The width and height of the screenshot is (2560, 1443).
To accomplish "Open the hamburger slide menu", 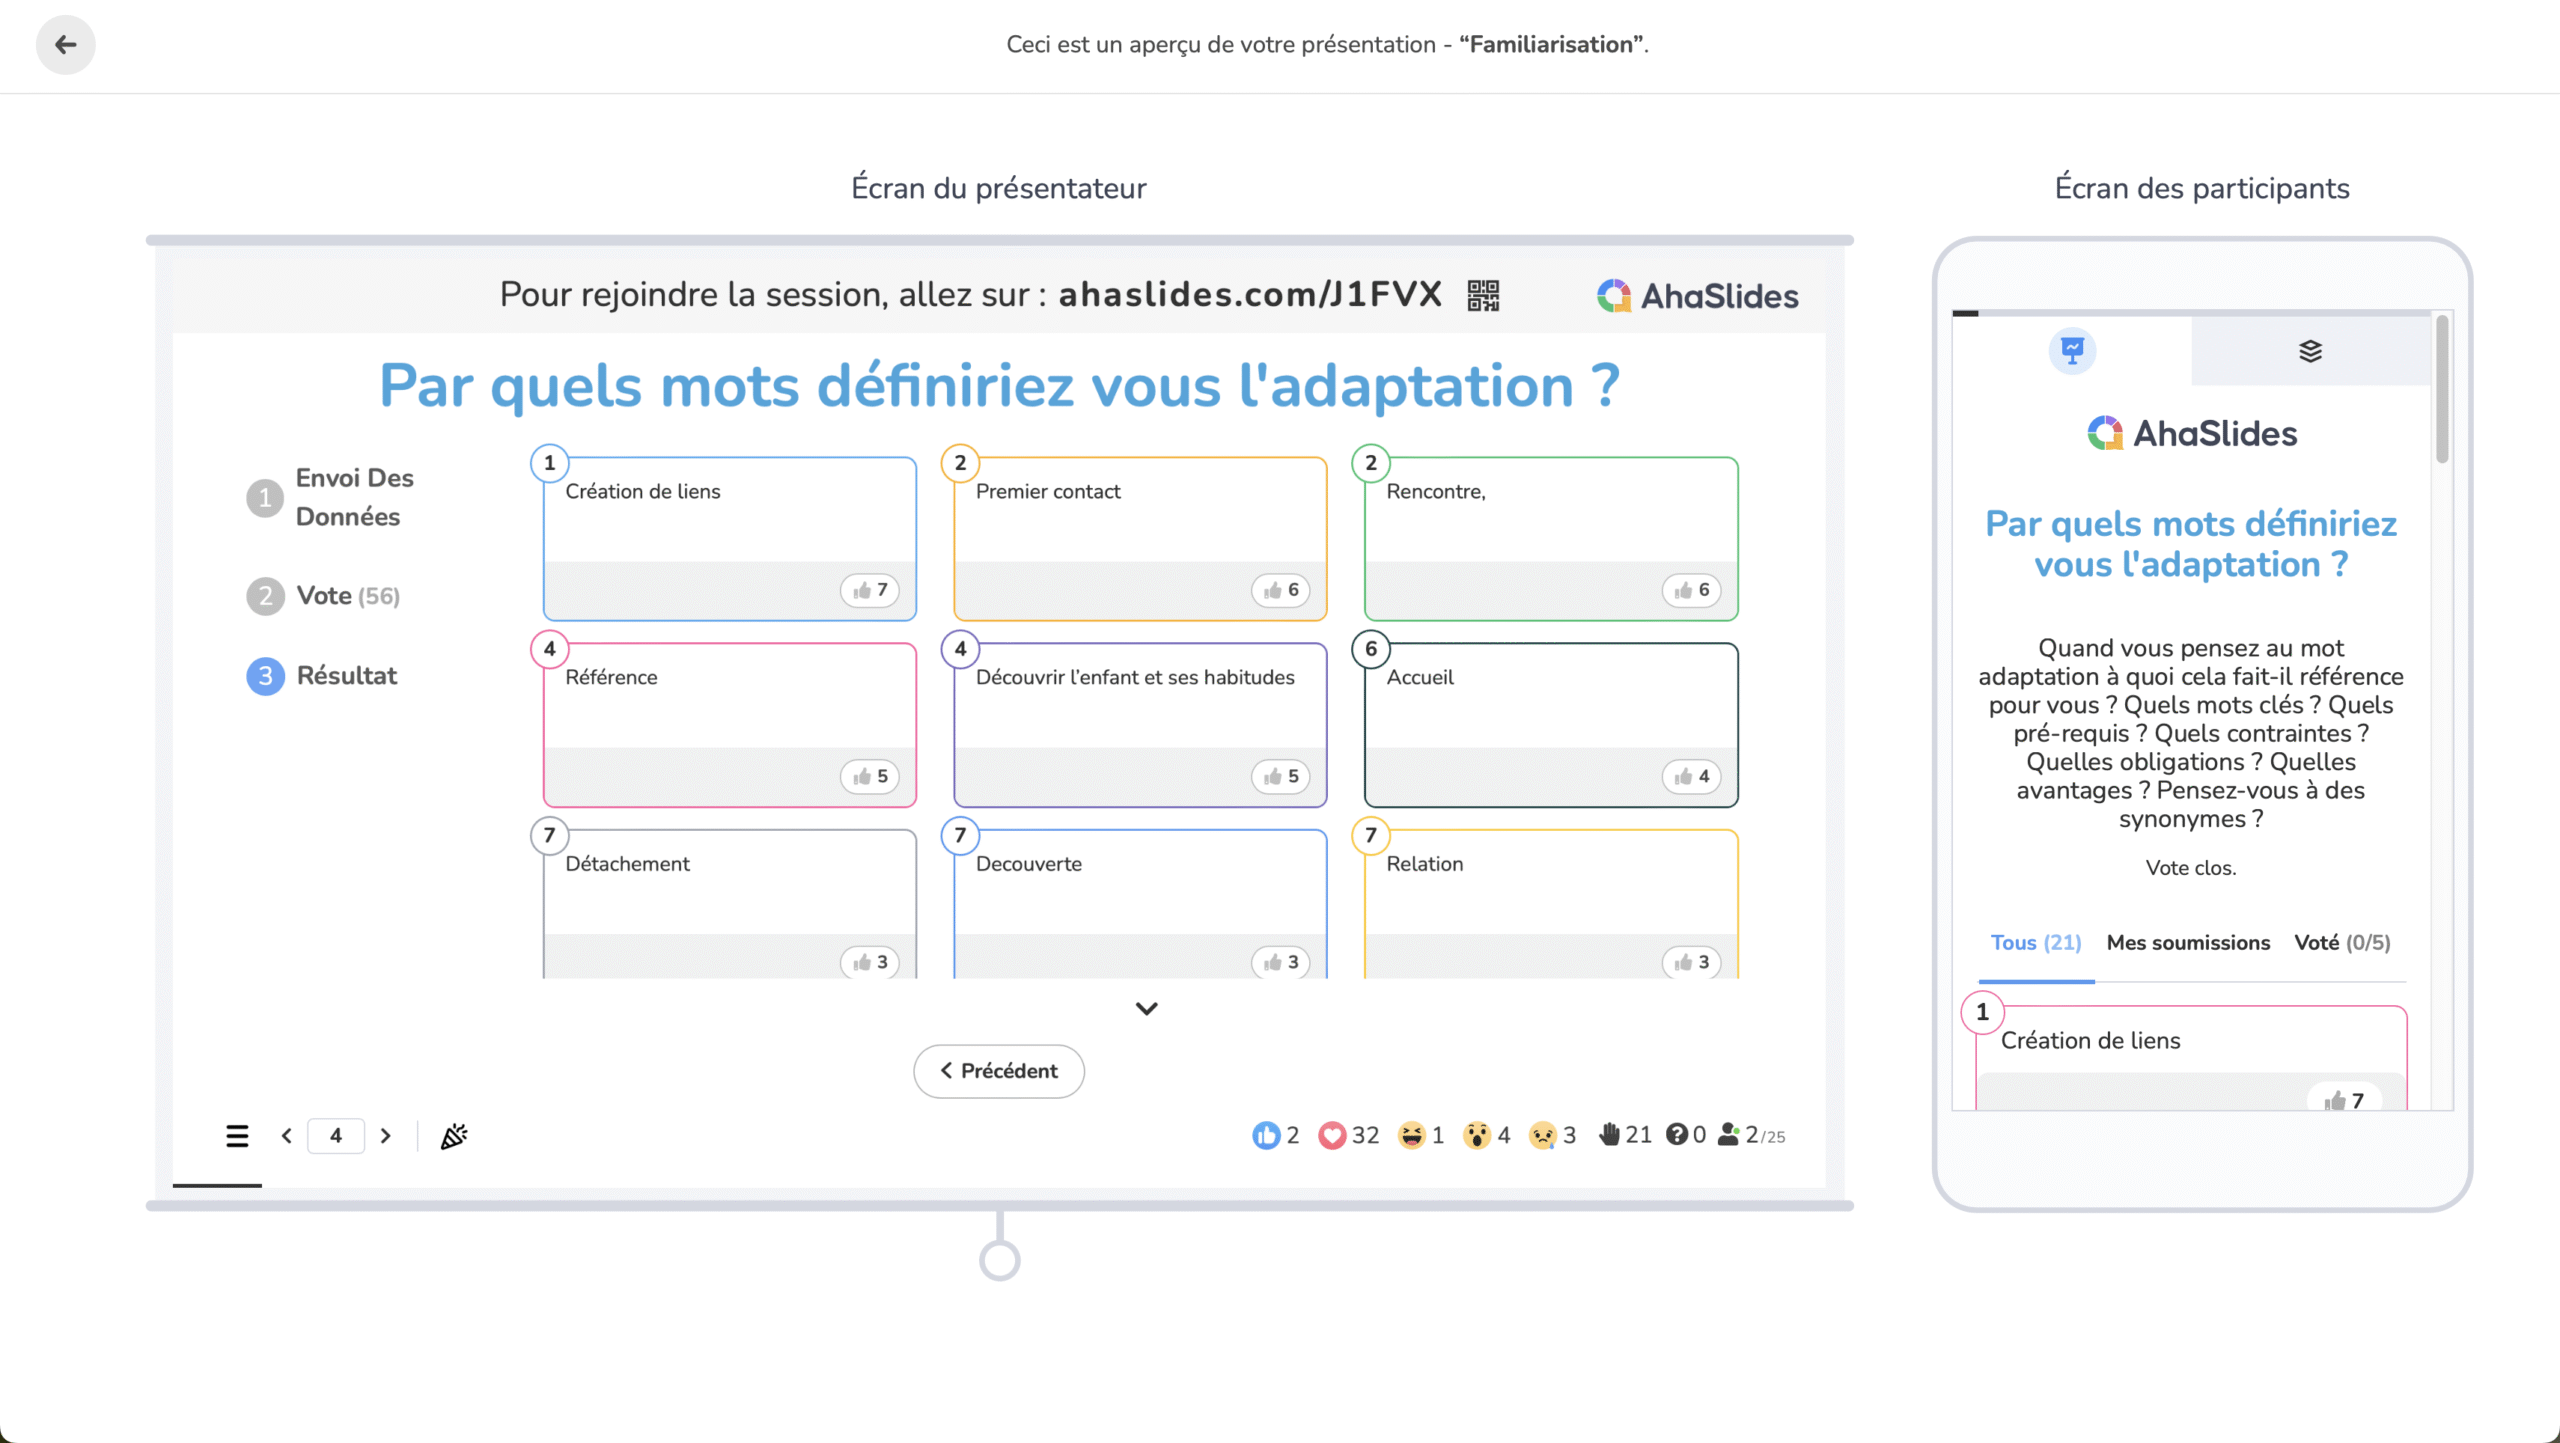I will [x=237, y=1136].
